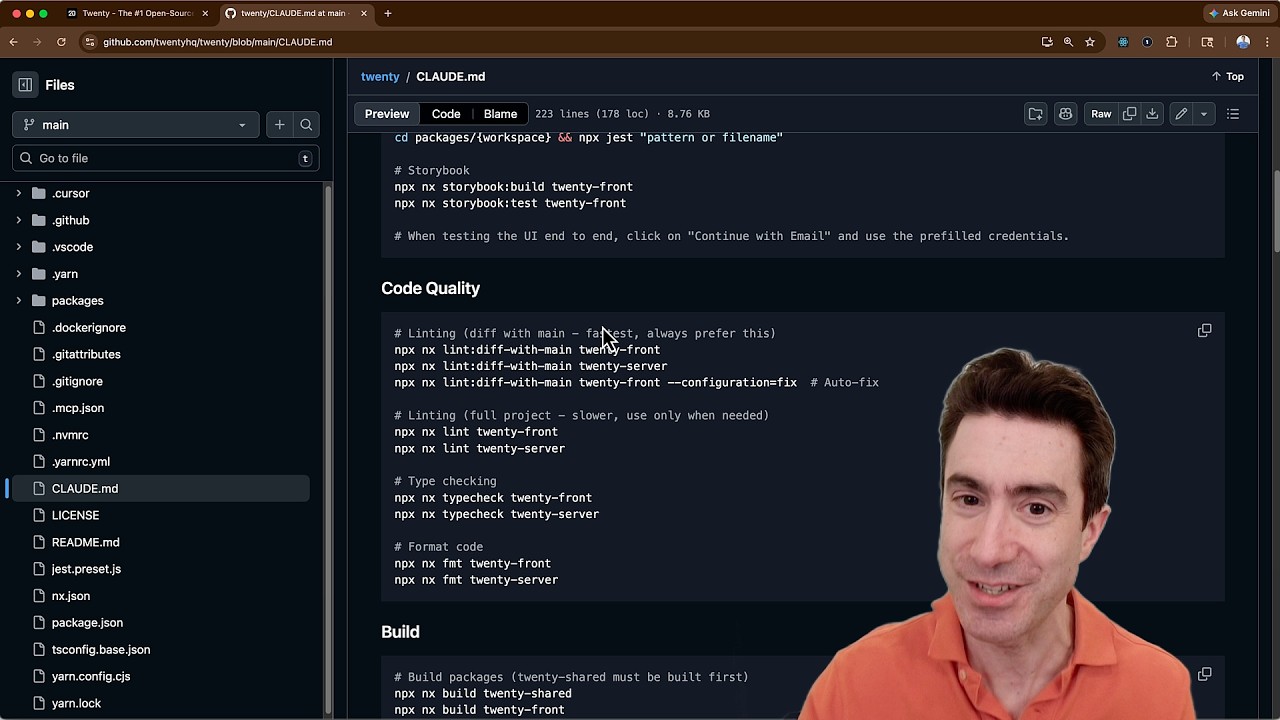Open README.md in the file tree
1280x720 pixels.
85,542
